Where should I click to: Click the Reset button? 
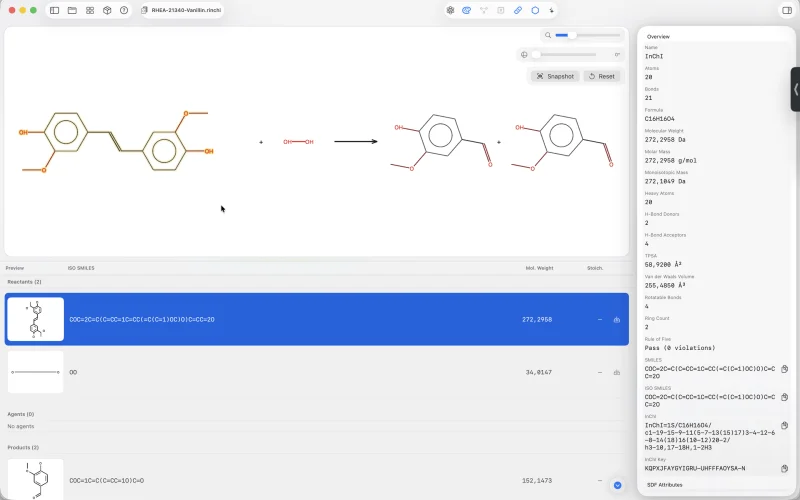602,76
